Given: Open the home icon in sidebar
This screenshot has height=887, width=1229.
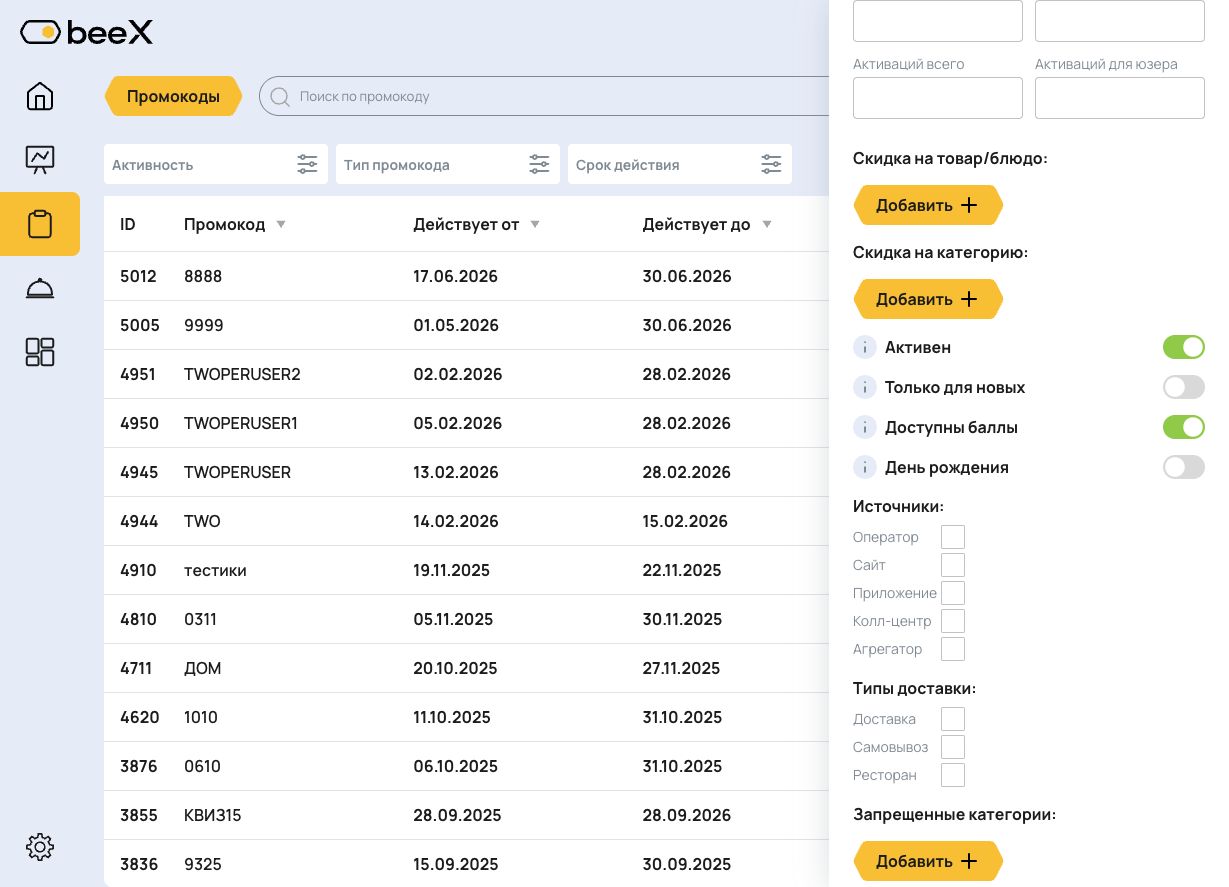Looking at the screenshot, I should tap(40, 96).
